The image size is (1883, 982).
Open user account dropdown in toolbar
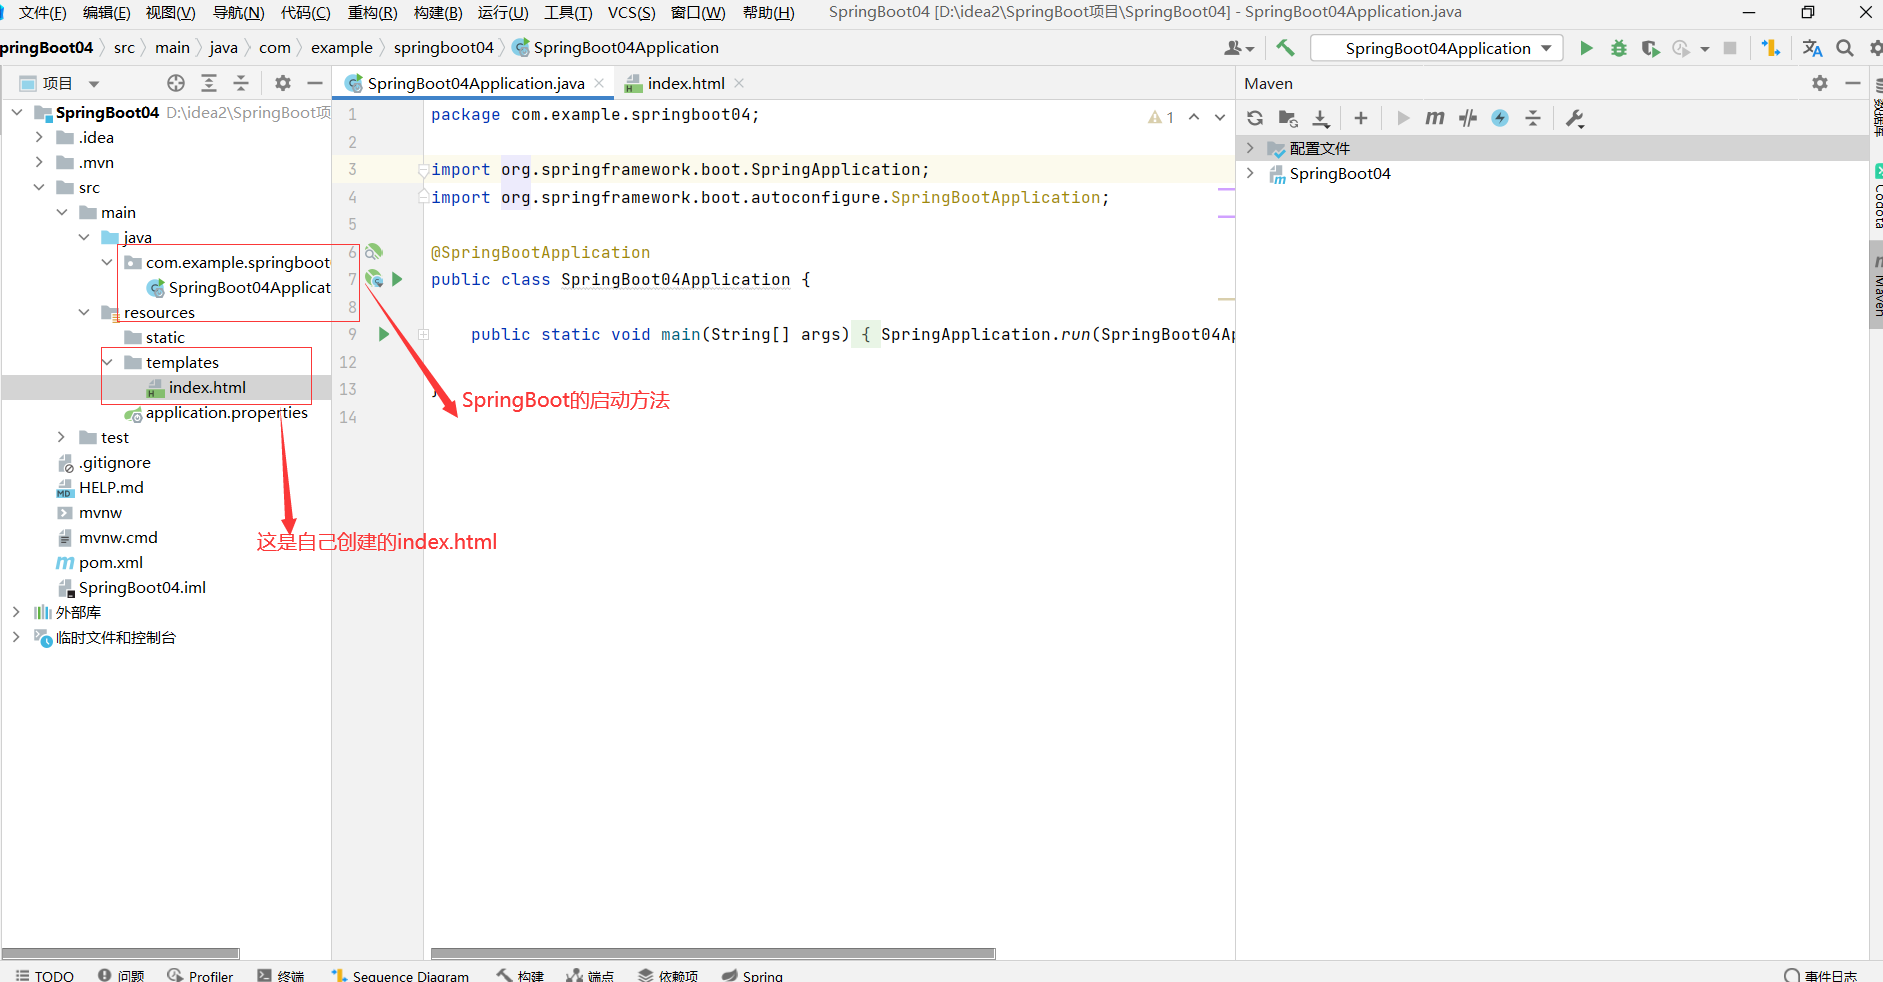click(1239, 48)
